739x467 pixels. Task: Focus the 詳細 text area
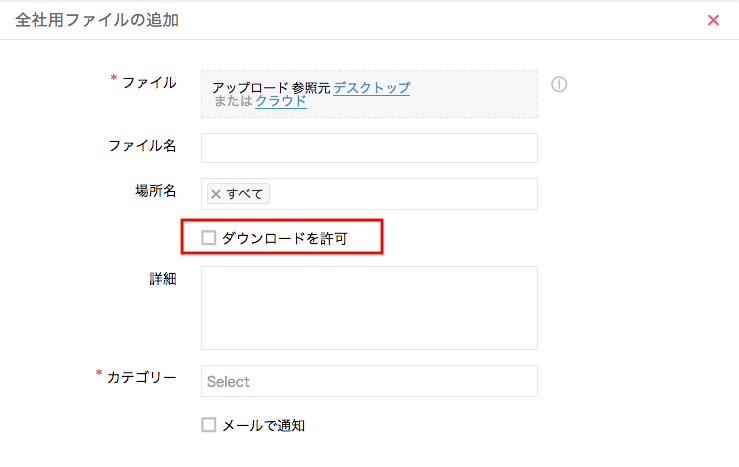pos(369,308)
